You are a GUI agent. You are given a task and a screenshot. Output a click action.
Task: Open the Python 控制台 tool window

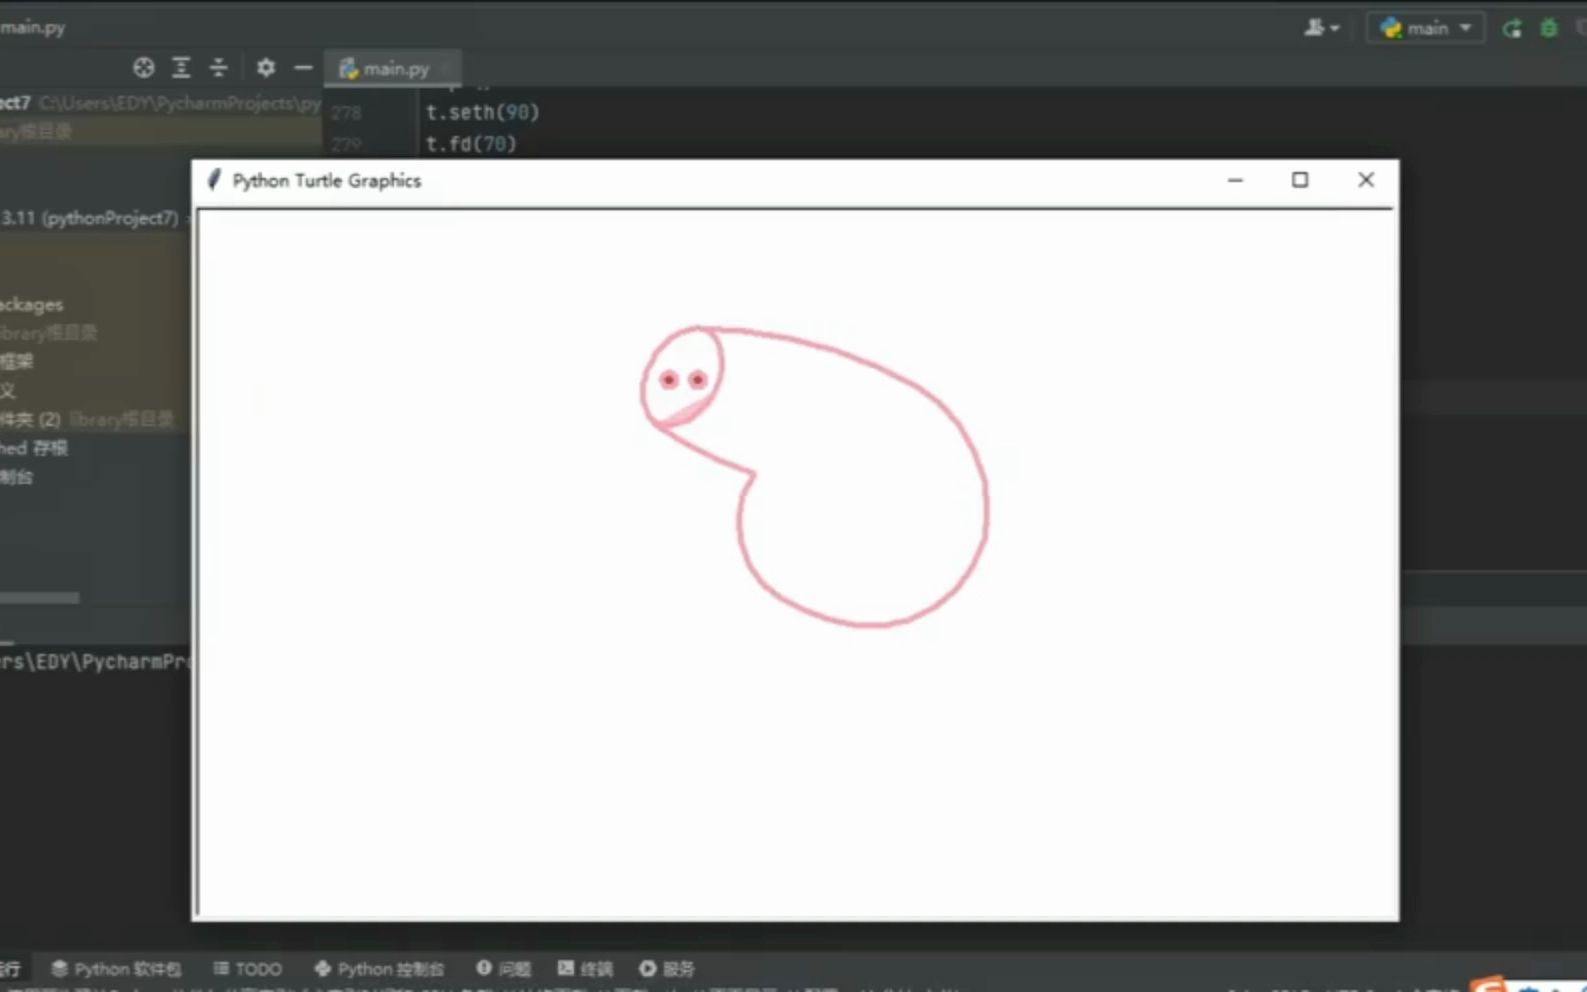coord(379,968)
